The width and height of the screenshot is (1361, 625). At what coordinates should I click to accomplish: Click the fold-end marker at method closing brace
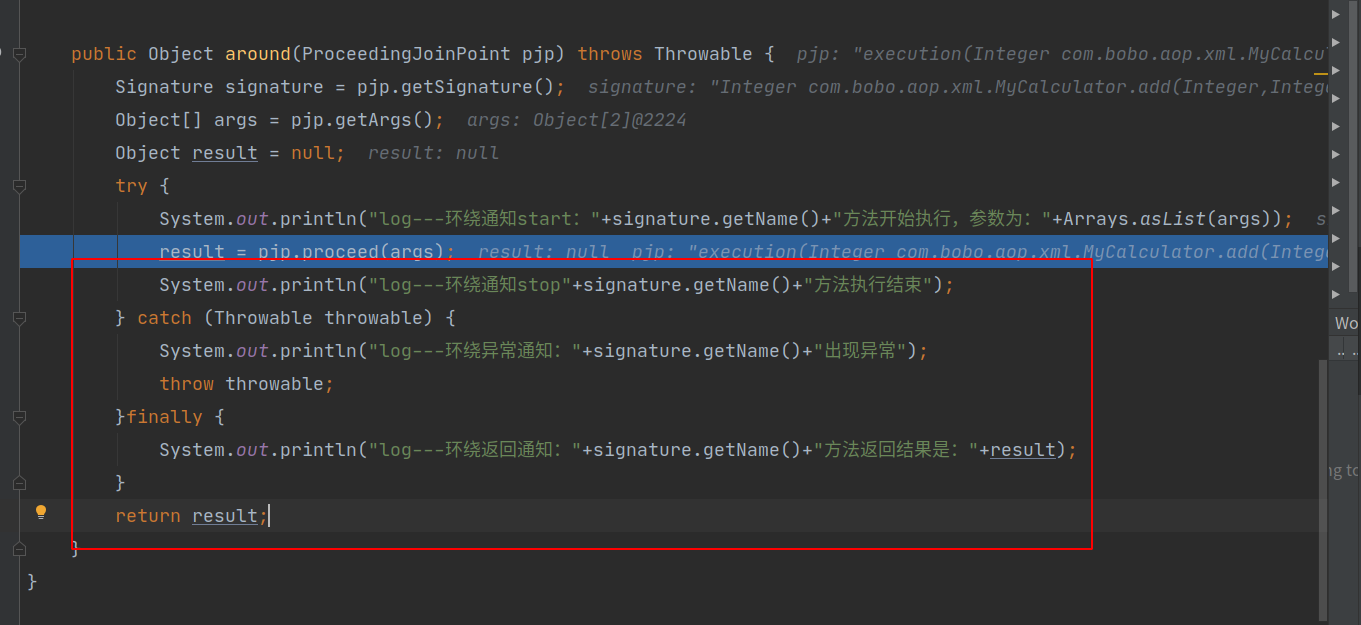tap(19, 549)
